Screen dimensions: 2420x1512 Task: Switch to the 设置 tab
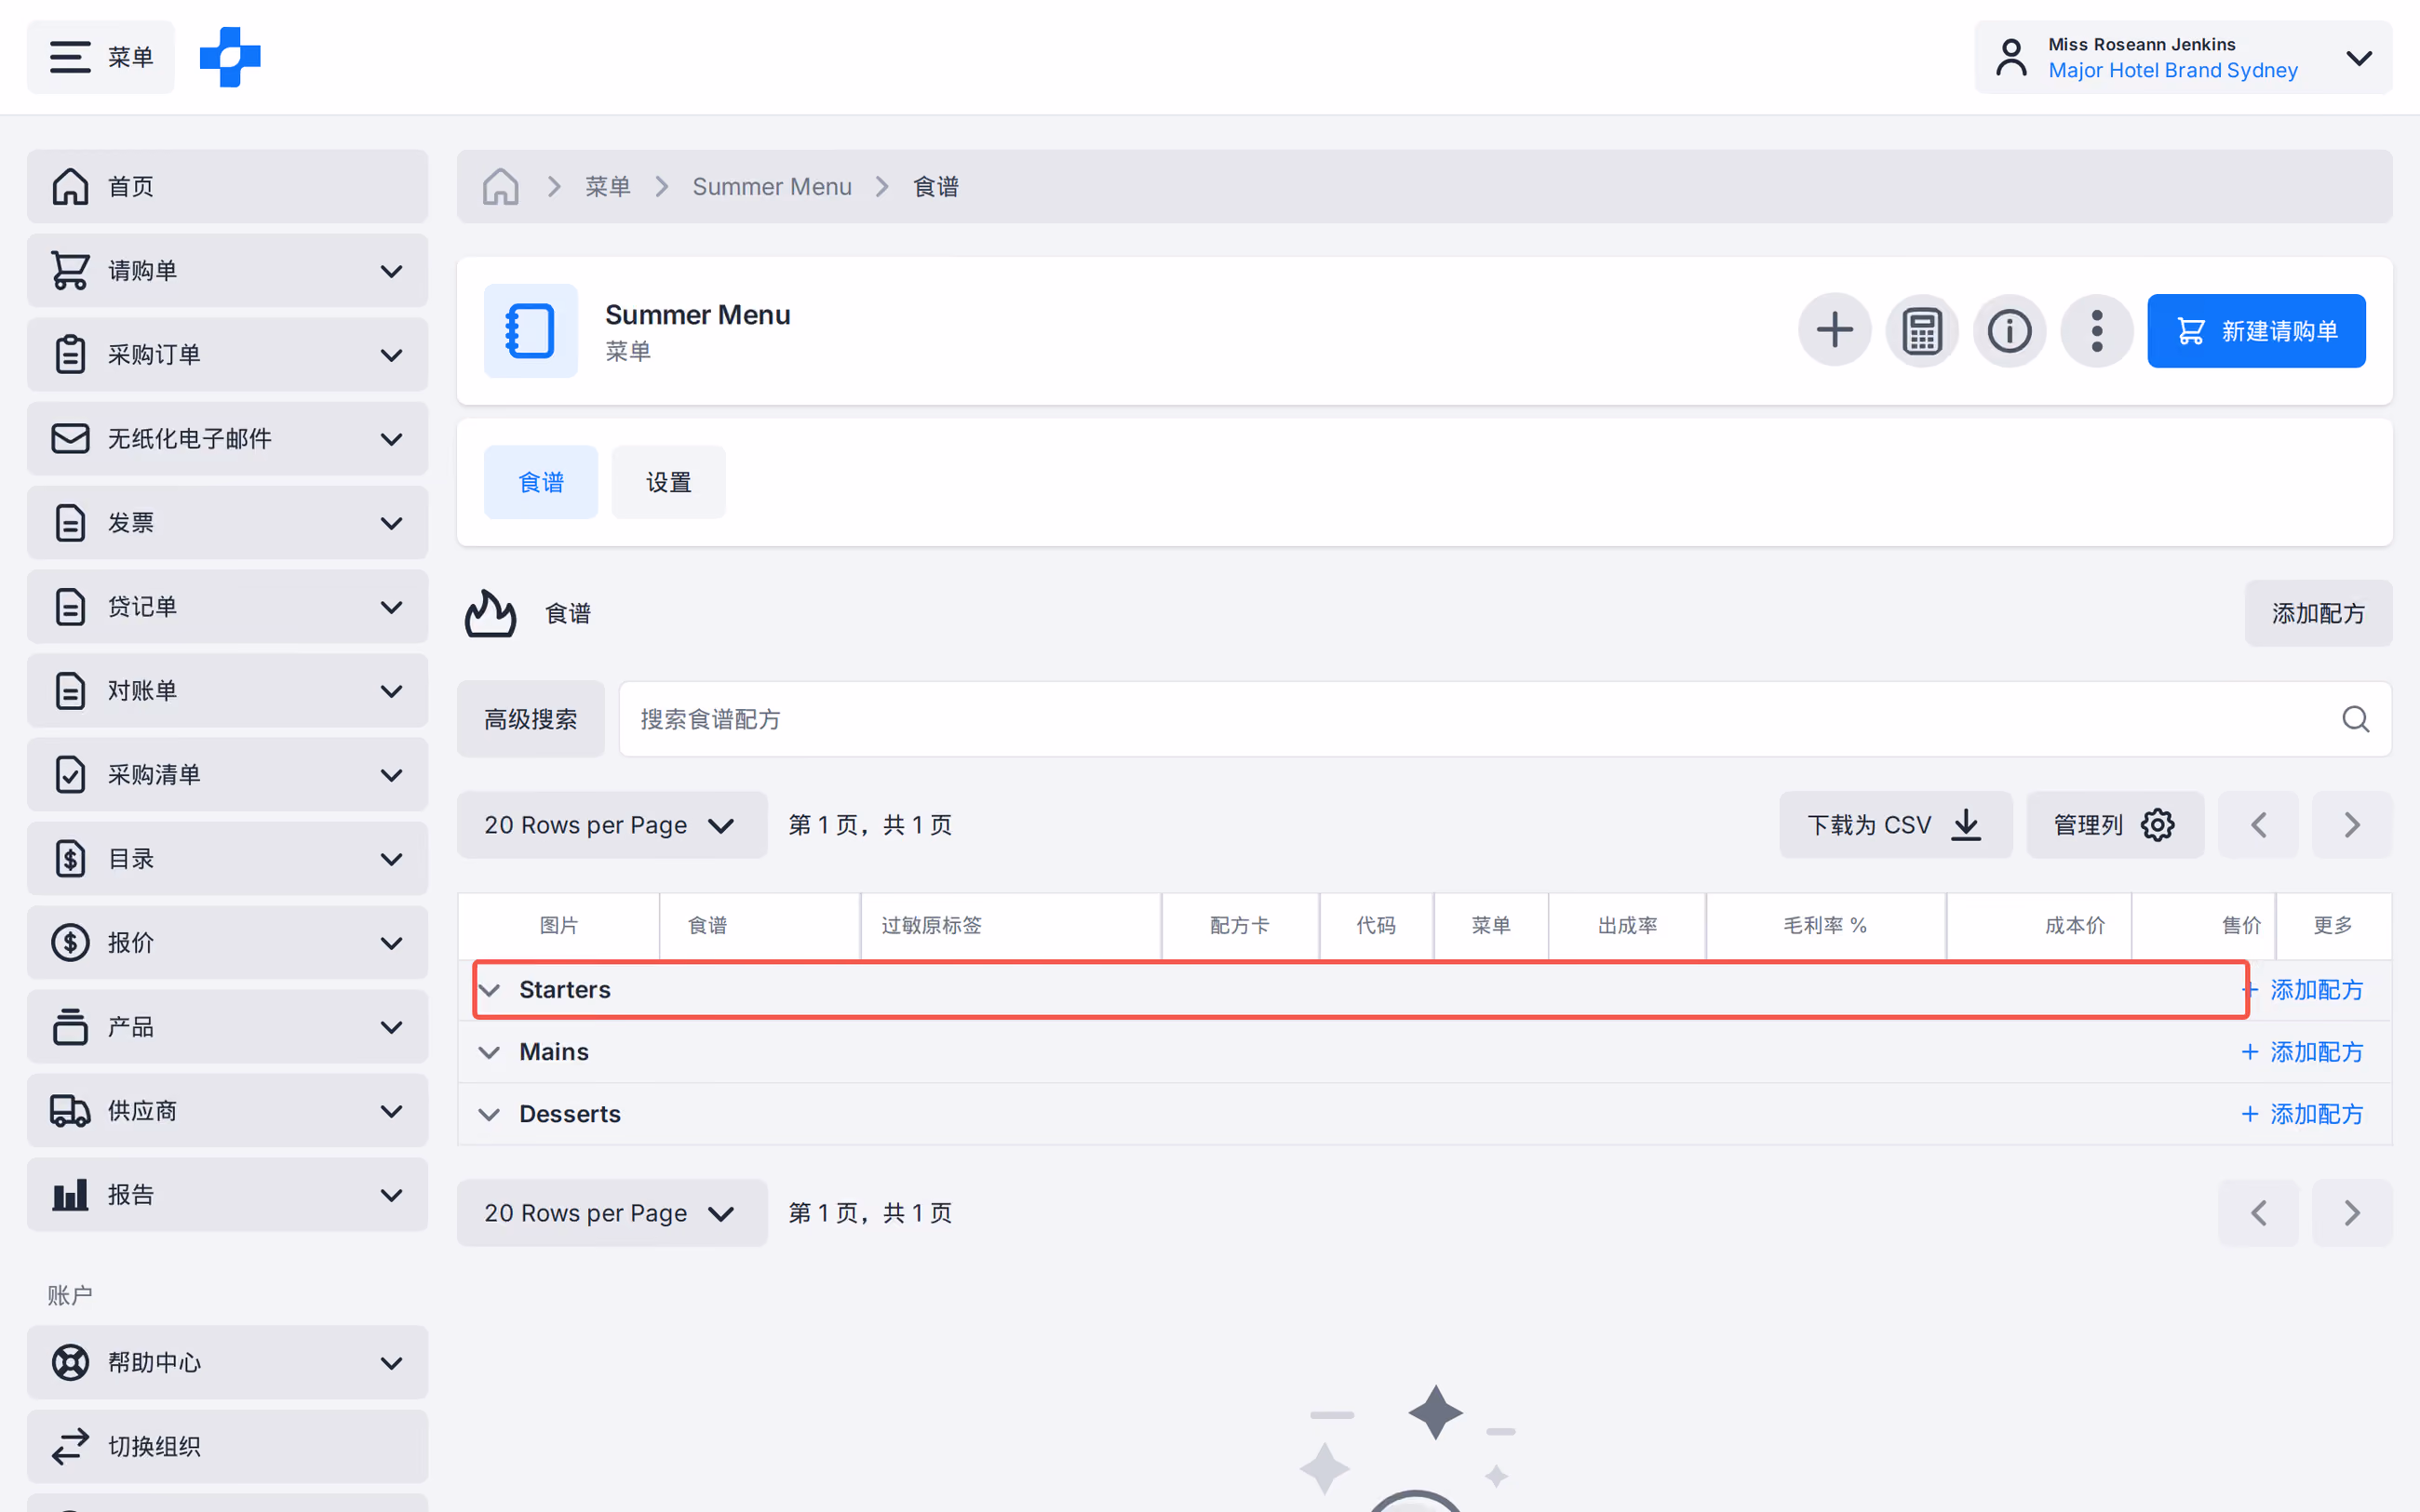(668, 482)
